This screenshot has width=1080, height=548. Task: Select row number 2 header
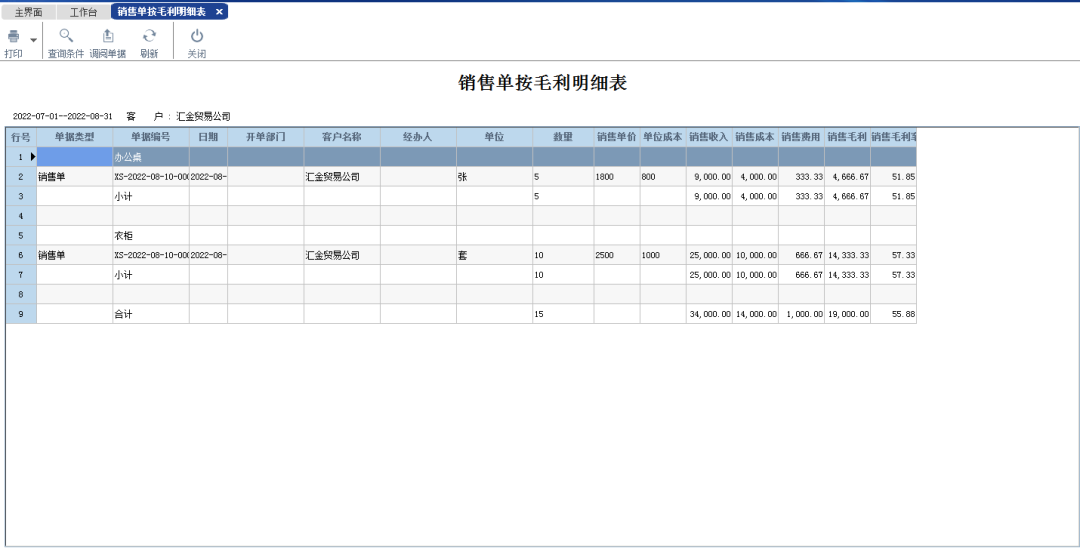[x=20, y=177]
